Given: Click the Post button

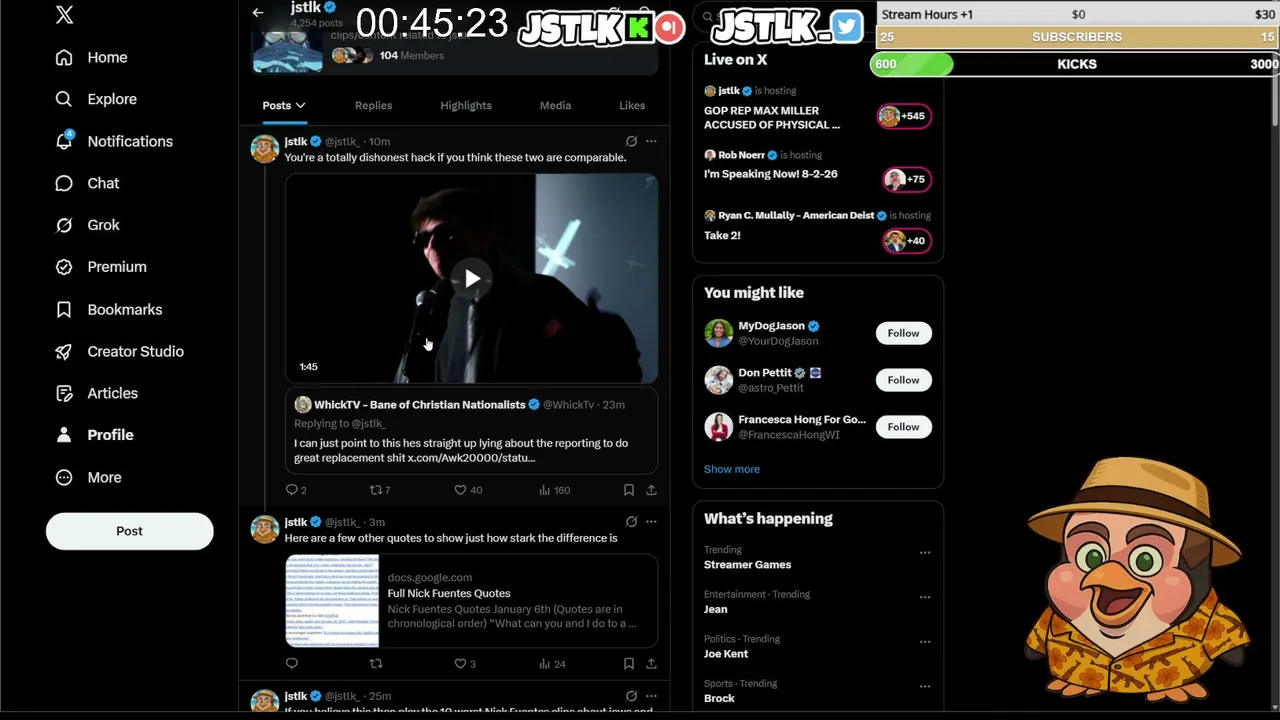Looking at the screenshot, I should pos(129,531).
